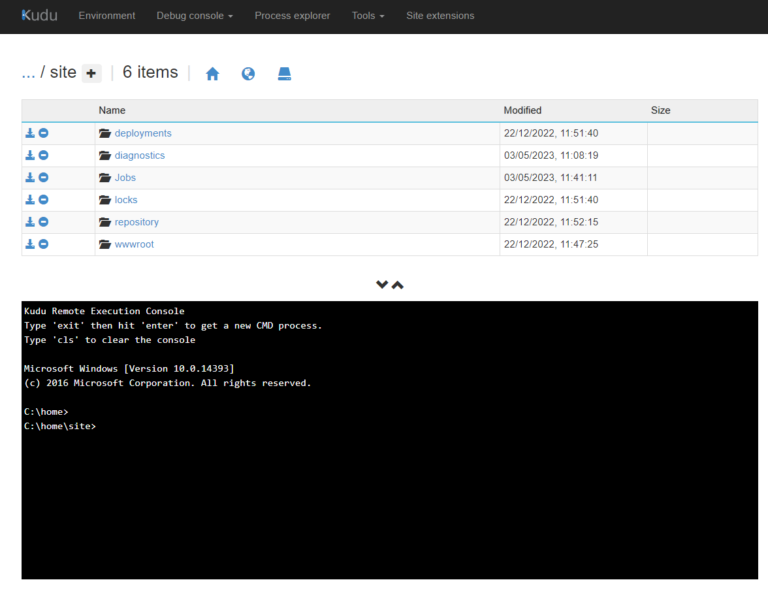Click the plus button next to site
Screen dimensions: 768x597
(91, 73)
